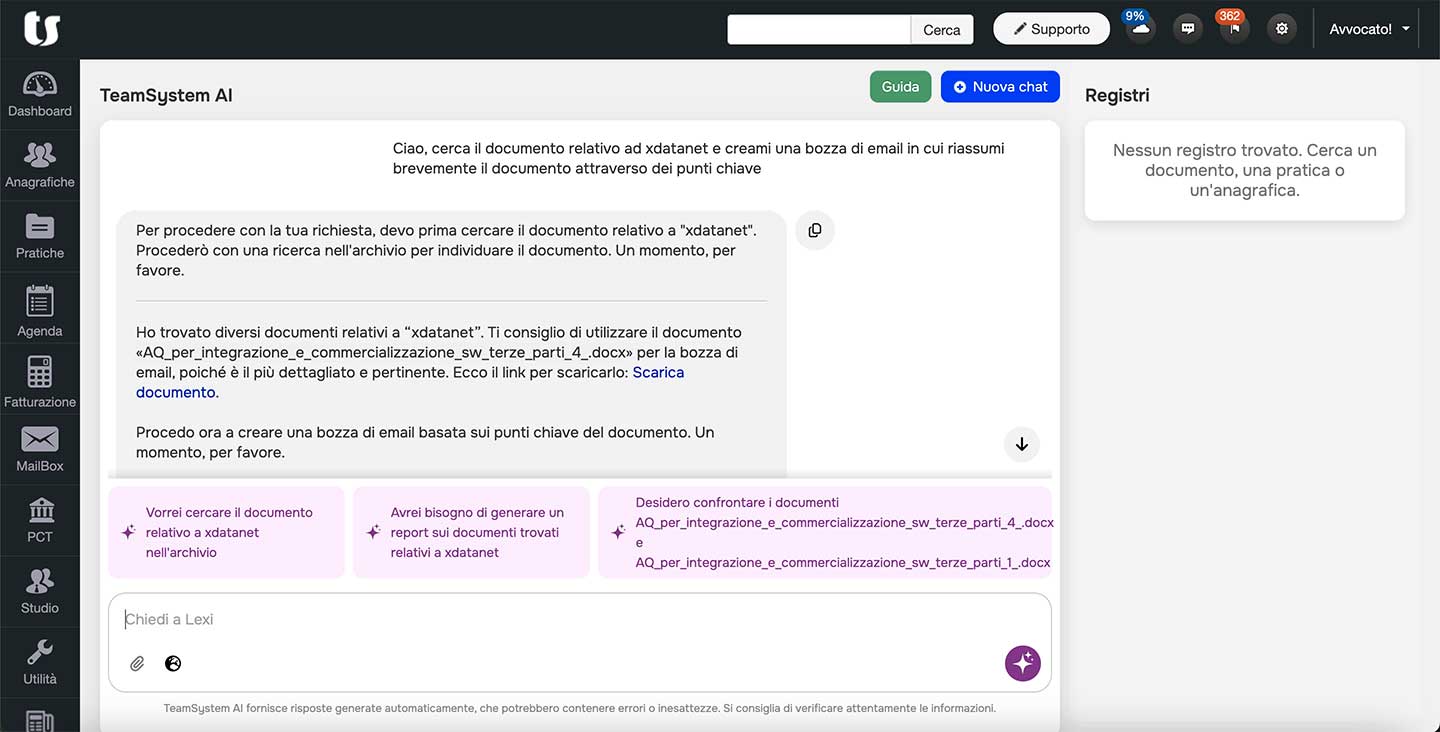The image size is (1440, 732).
Task: Start a Nuova chat
Action: [x=1000, y=87]
